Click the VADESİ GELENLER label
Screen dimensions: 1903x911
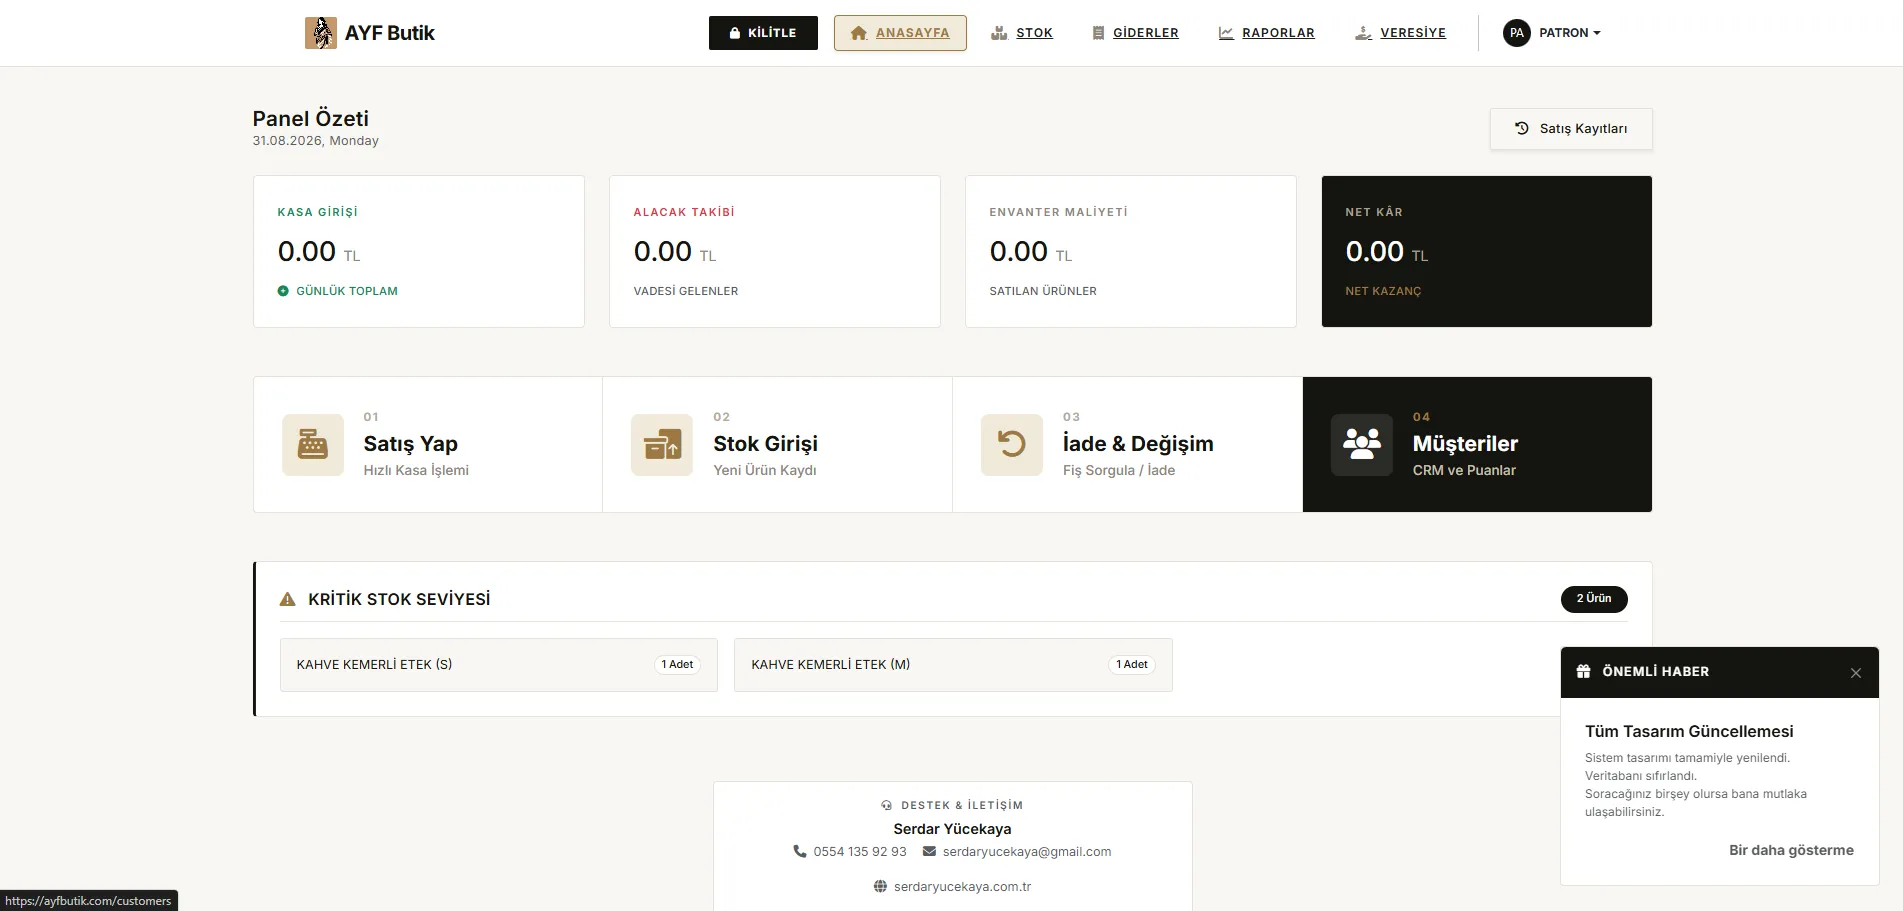pyautogui.click(x=686, y=291)
